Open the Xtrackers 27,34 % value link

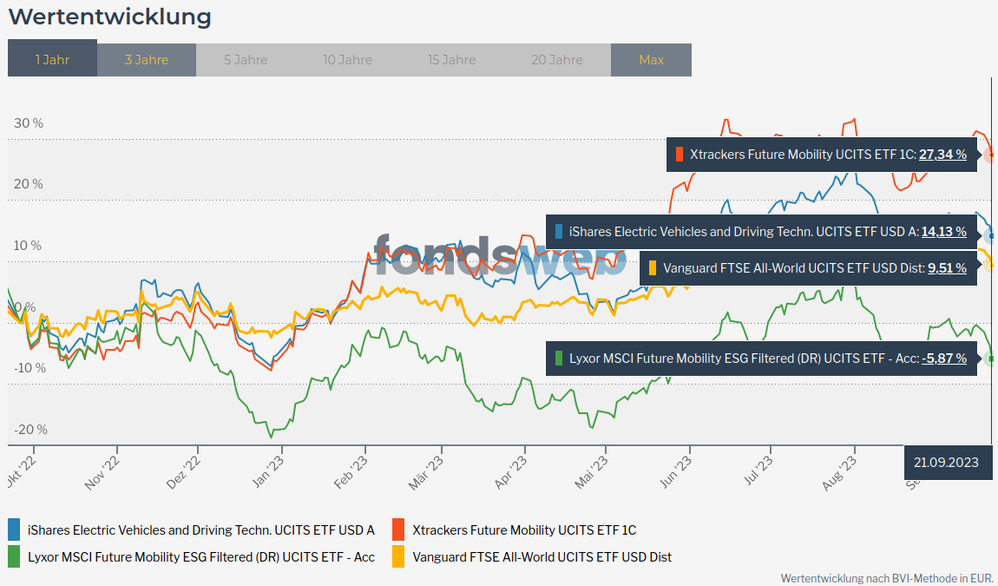tap(942, 154)
